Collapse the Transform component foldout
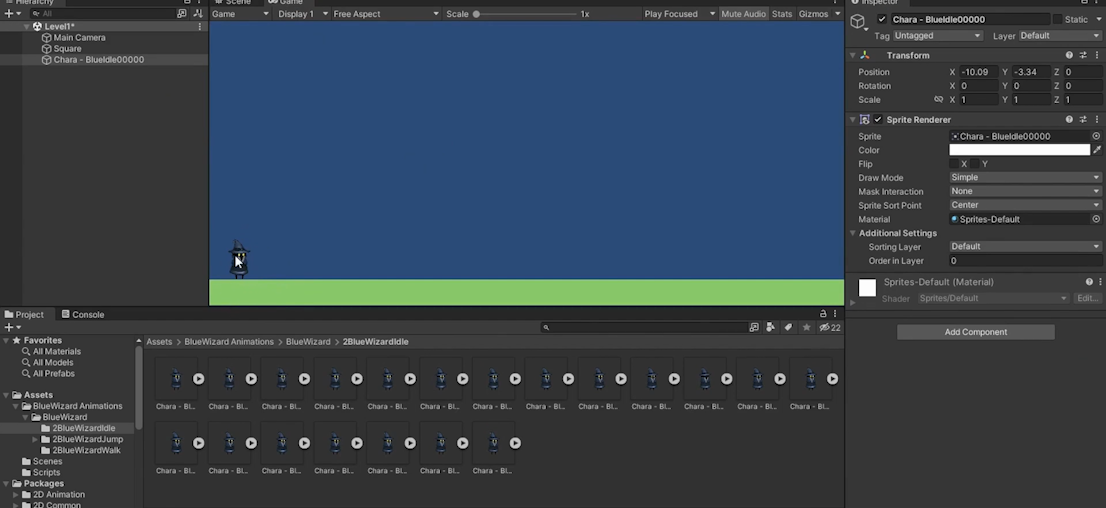1106x508 pixels. tap(852, 55)
